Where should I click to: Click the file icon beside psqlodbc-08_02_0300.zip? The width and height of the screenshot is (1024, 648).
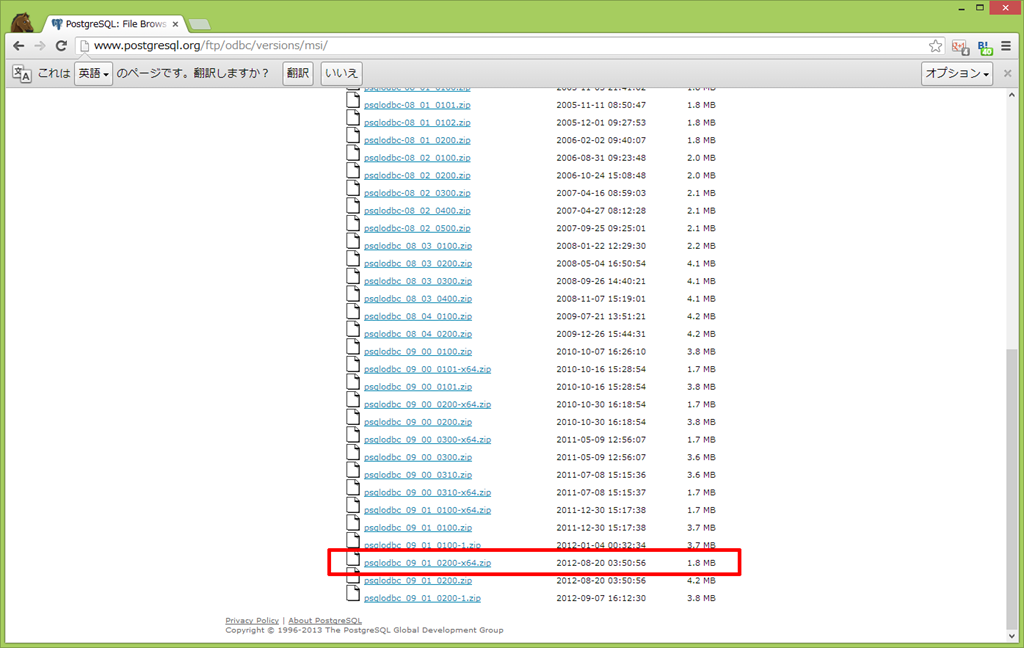tap(353, 188)
